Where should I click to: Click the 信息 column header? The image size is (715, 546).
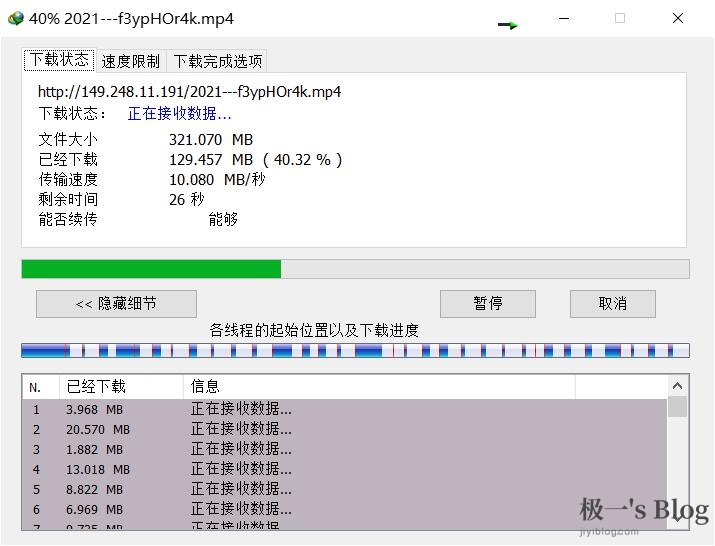(379, 387)
